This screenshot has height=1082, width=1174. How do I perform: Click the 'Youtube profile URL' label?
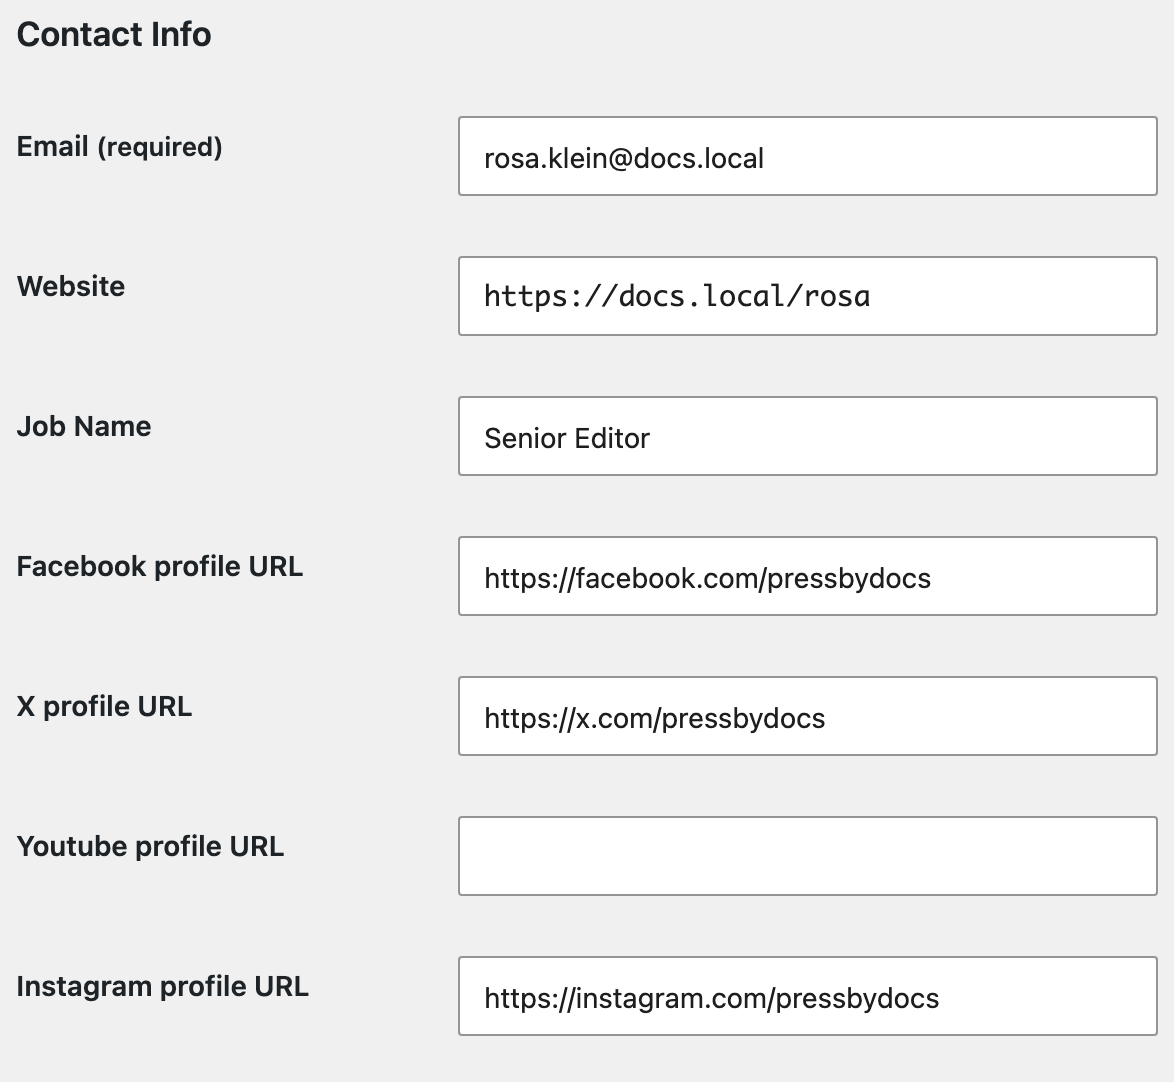150,847
